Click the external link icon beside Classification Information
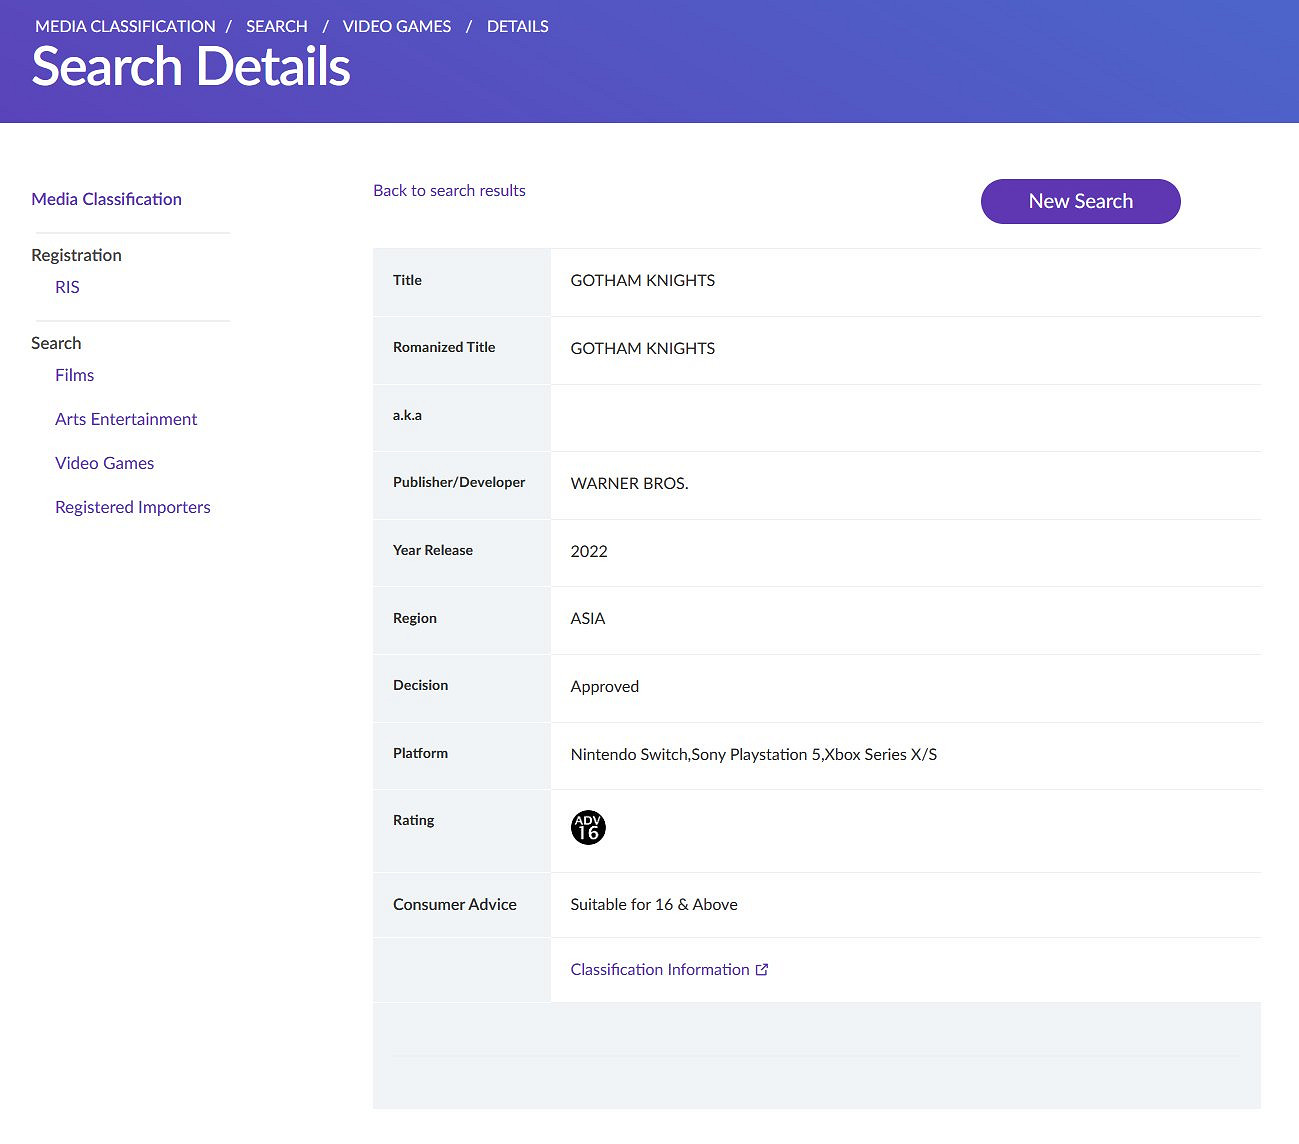Screen dimensions: 1299x1144 (x=762, y=970)
